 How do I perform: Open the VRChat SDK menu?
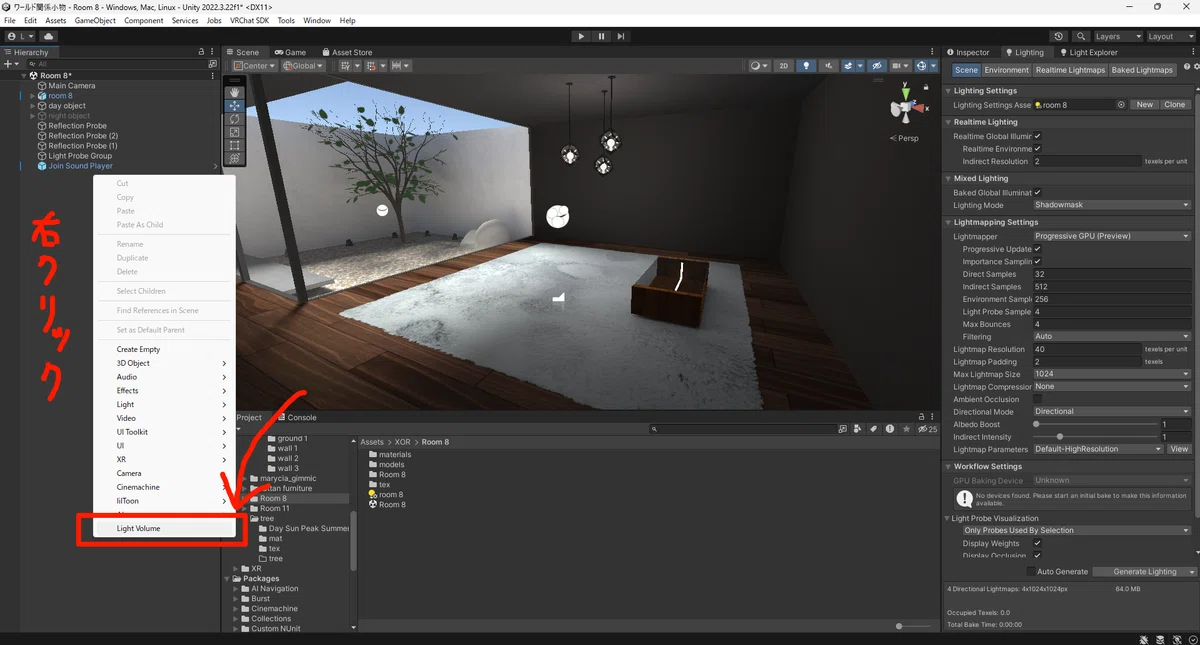point(249,20)
